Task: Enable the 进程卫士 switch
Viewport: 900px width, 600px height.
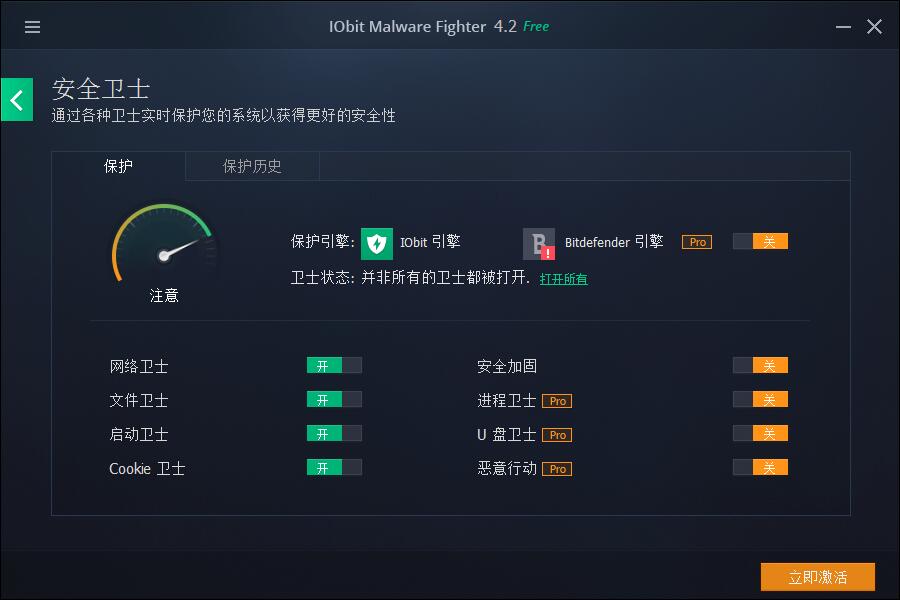Action: point(760,400)
